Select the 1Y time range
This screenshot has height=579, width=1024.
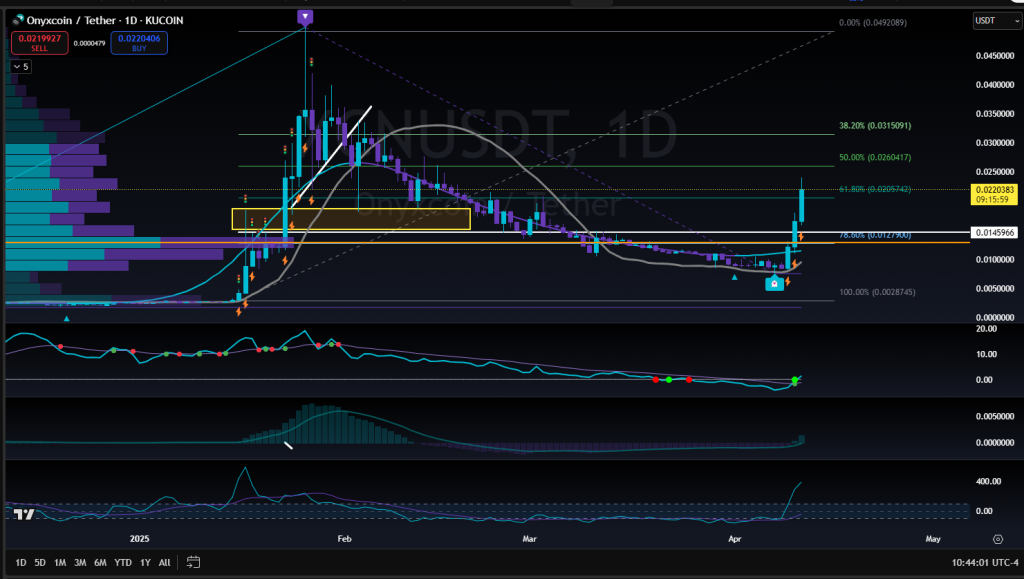tap(145, 562)
